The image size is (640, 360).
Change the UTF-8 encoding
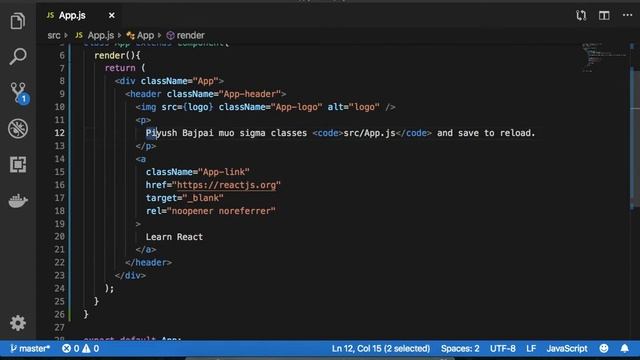pyautogui.click(x=502, y=349)
